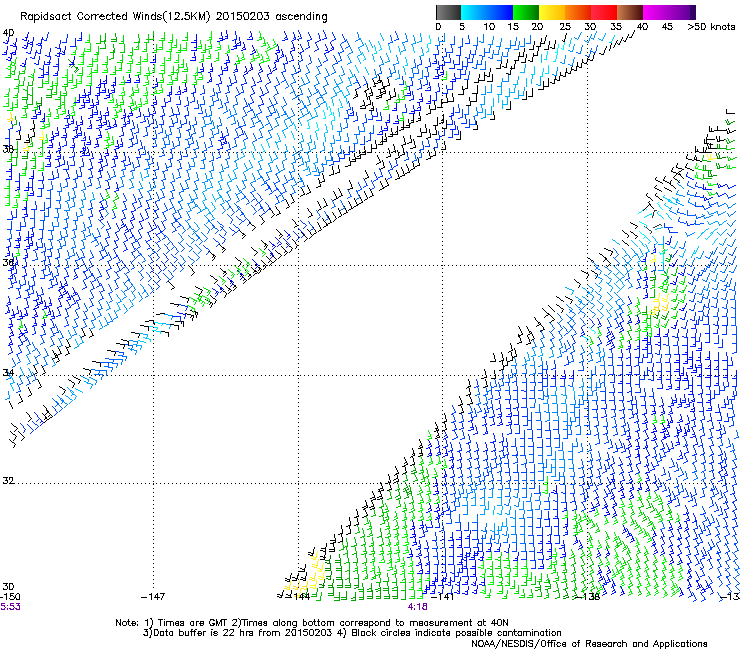Click the '25' legend scale label
Screen dimensions: 740x650
(x=565, y=27)
